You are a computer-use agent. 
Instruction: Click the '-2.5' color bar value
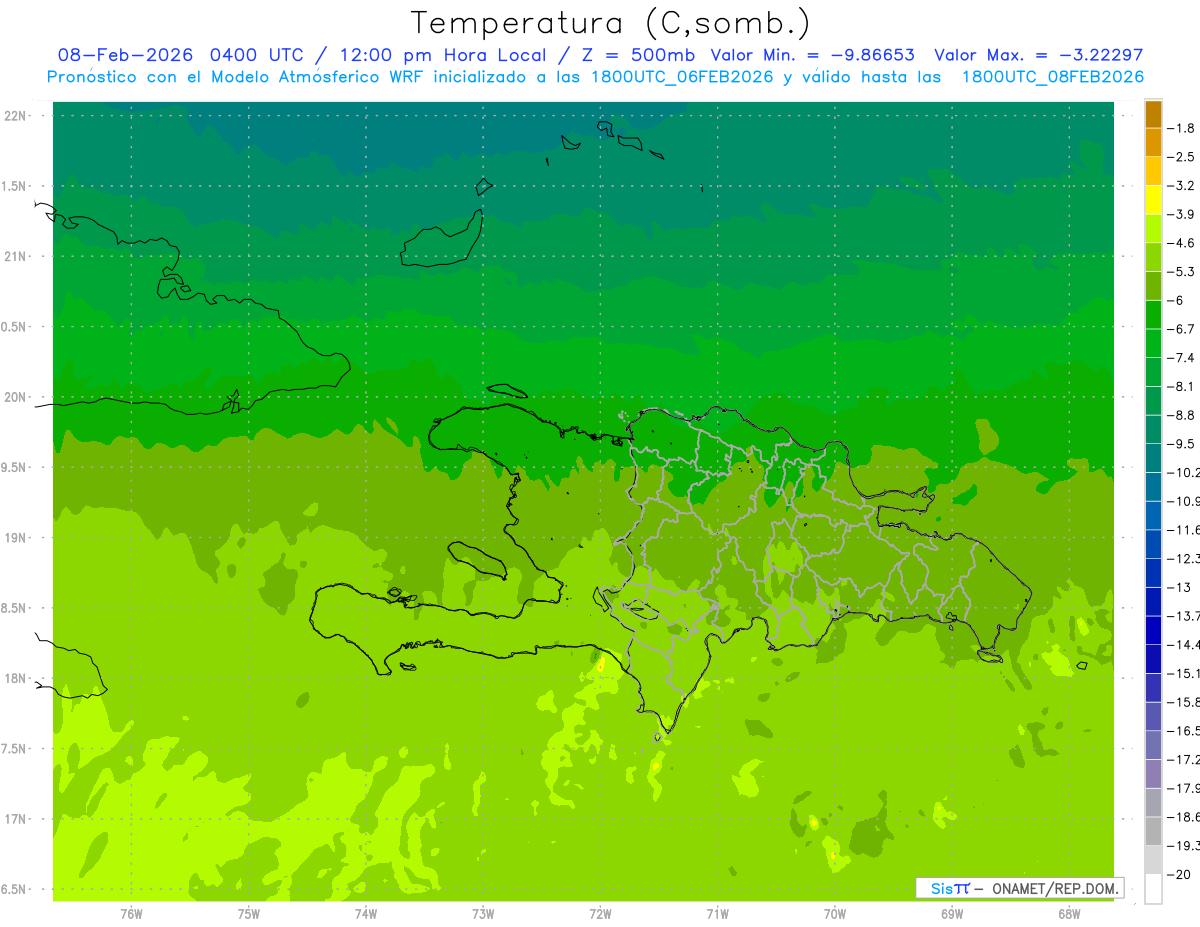point(1182,157)
